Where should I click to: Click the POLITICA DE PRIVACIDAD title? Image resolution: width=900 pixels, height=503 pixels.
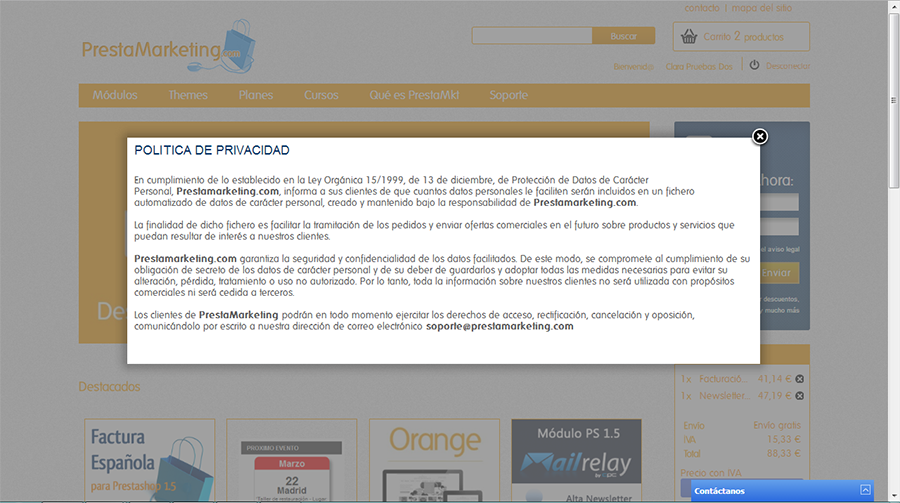[x=212, y=150]
